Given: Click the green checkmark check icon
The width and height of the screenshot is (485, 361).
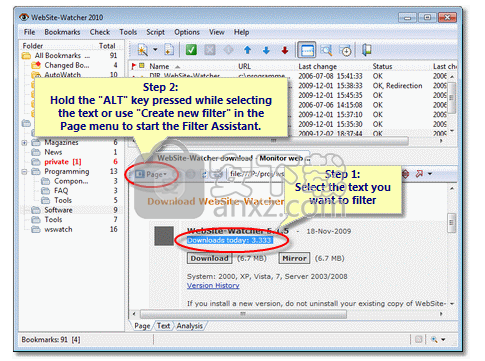Looking at the screenshot, I should [x=191, y=50].
